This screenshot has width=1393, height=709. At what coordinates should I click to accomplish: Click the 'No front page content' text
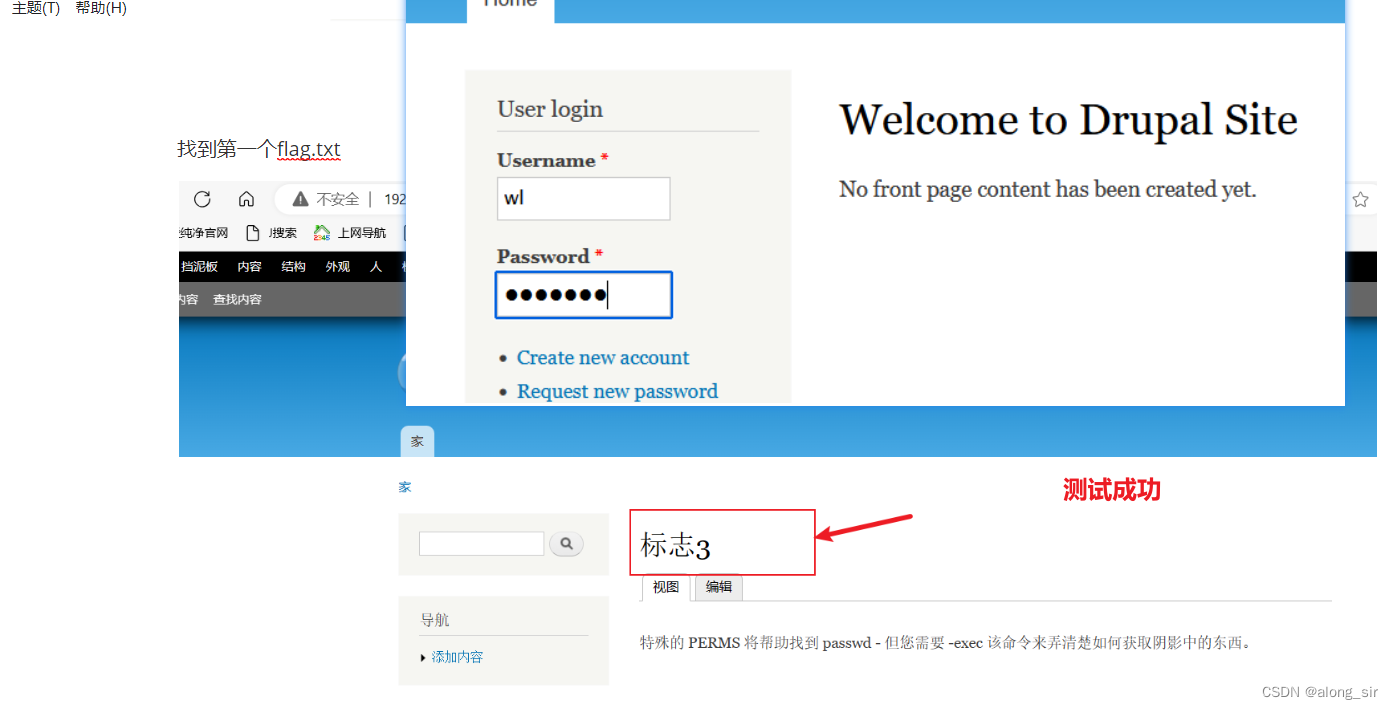click(1047, 189)
